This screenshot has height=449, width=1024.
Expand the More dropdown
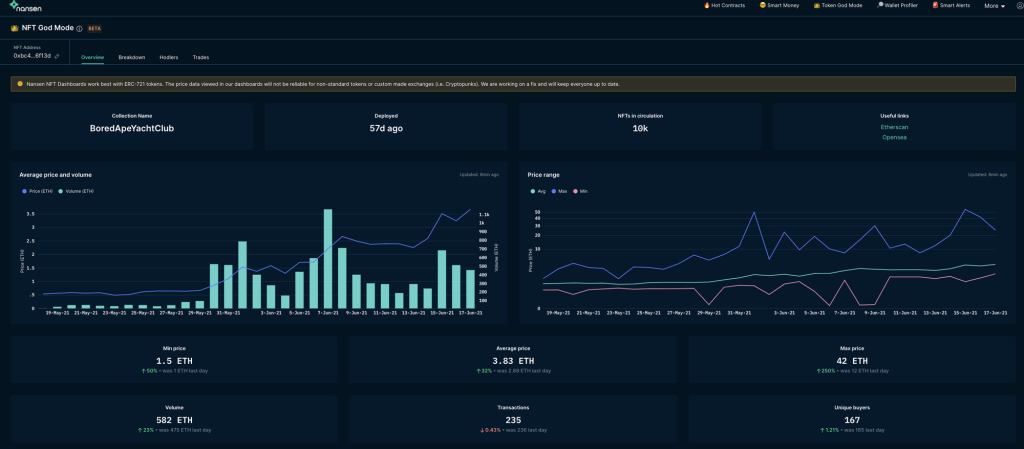click(994, 6)
